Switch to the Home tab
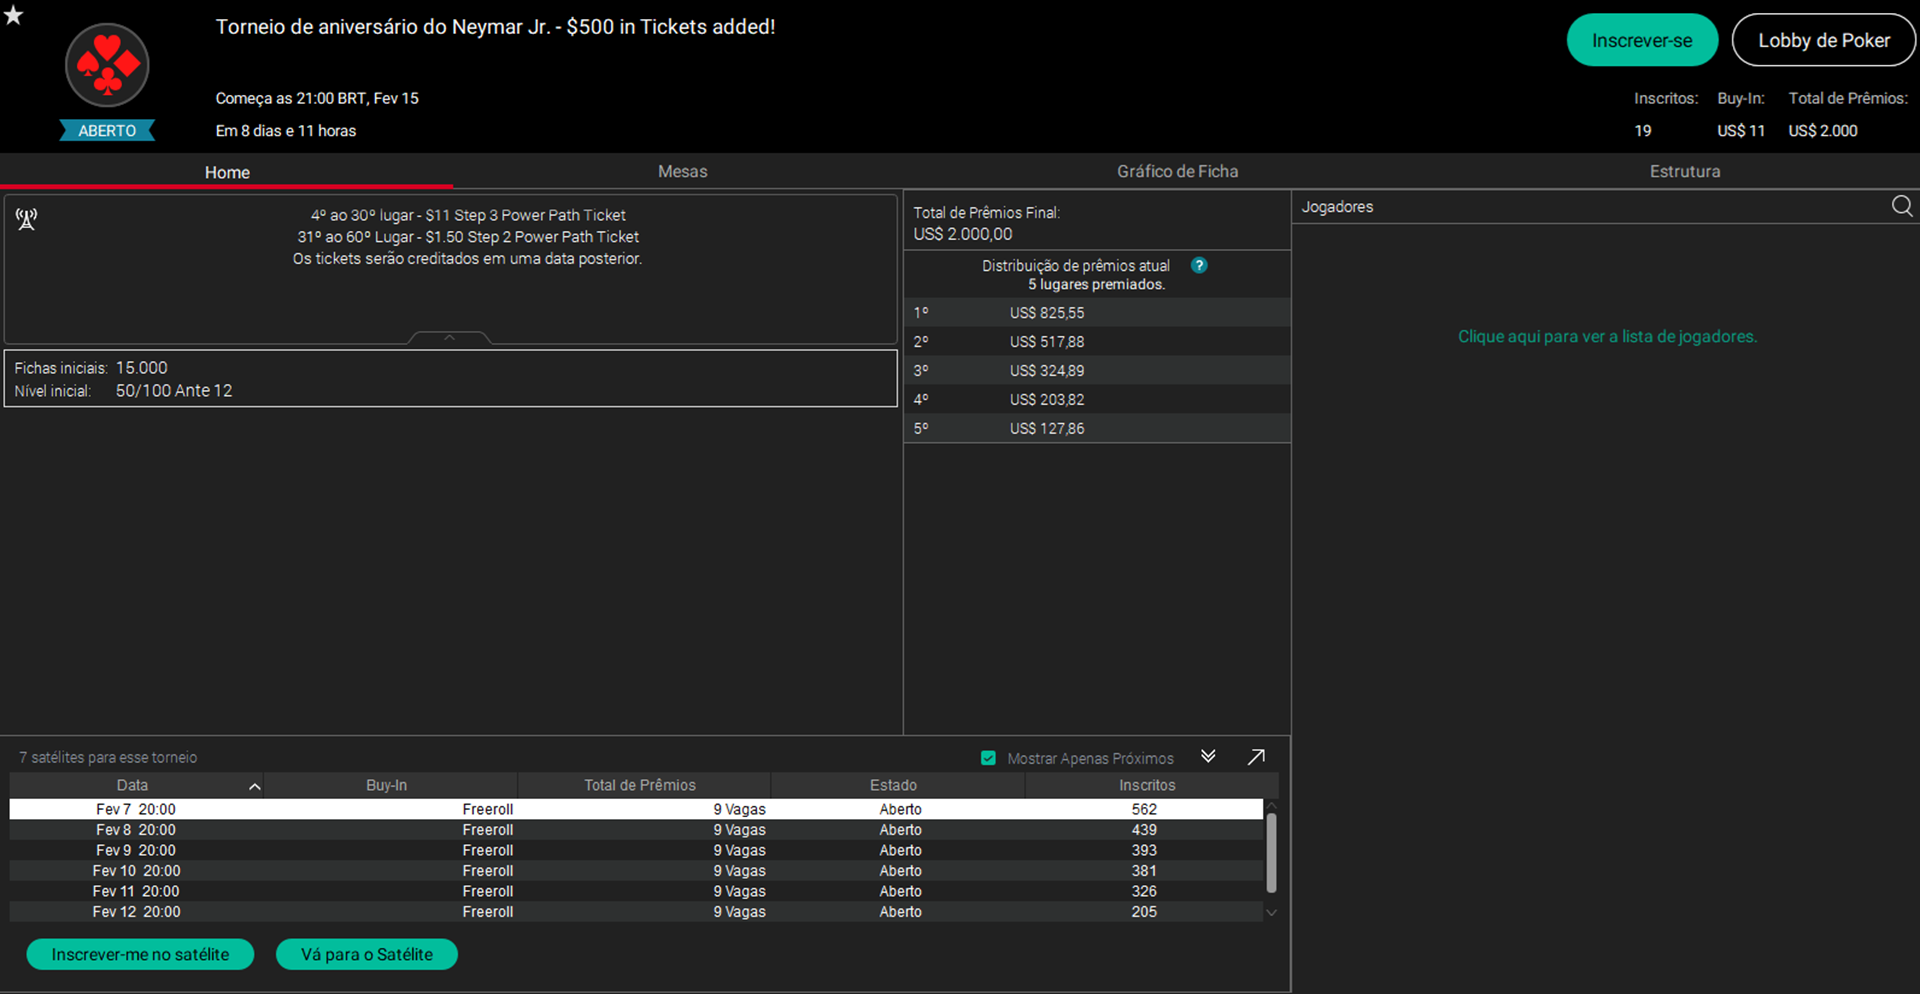The height and width of the screenshot is (994, 1920). click(227, 172)
